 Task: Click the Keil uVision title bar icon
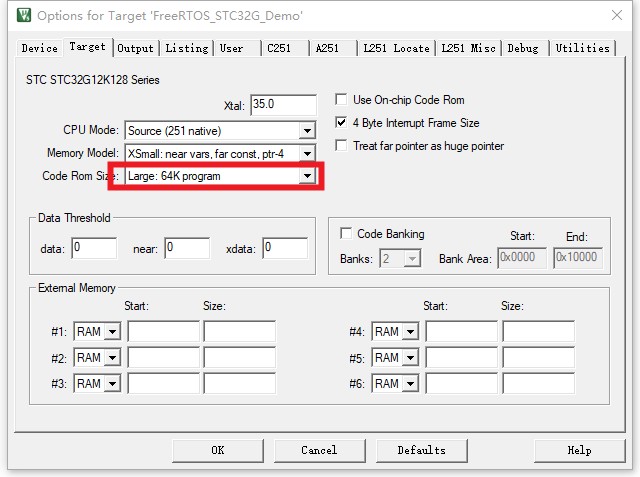click(x=24, y=15)
